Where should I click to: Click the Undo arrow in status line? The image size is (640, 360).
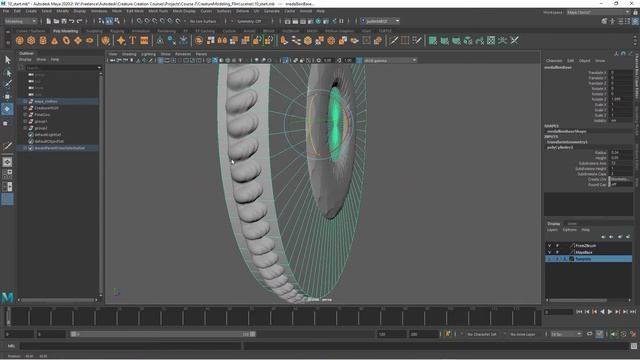pos(72,21)
